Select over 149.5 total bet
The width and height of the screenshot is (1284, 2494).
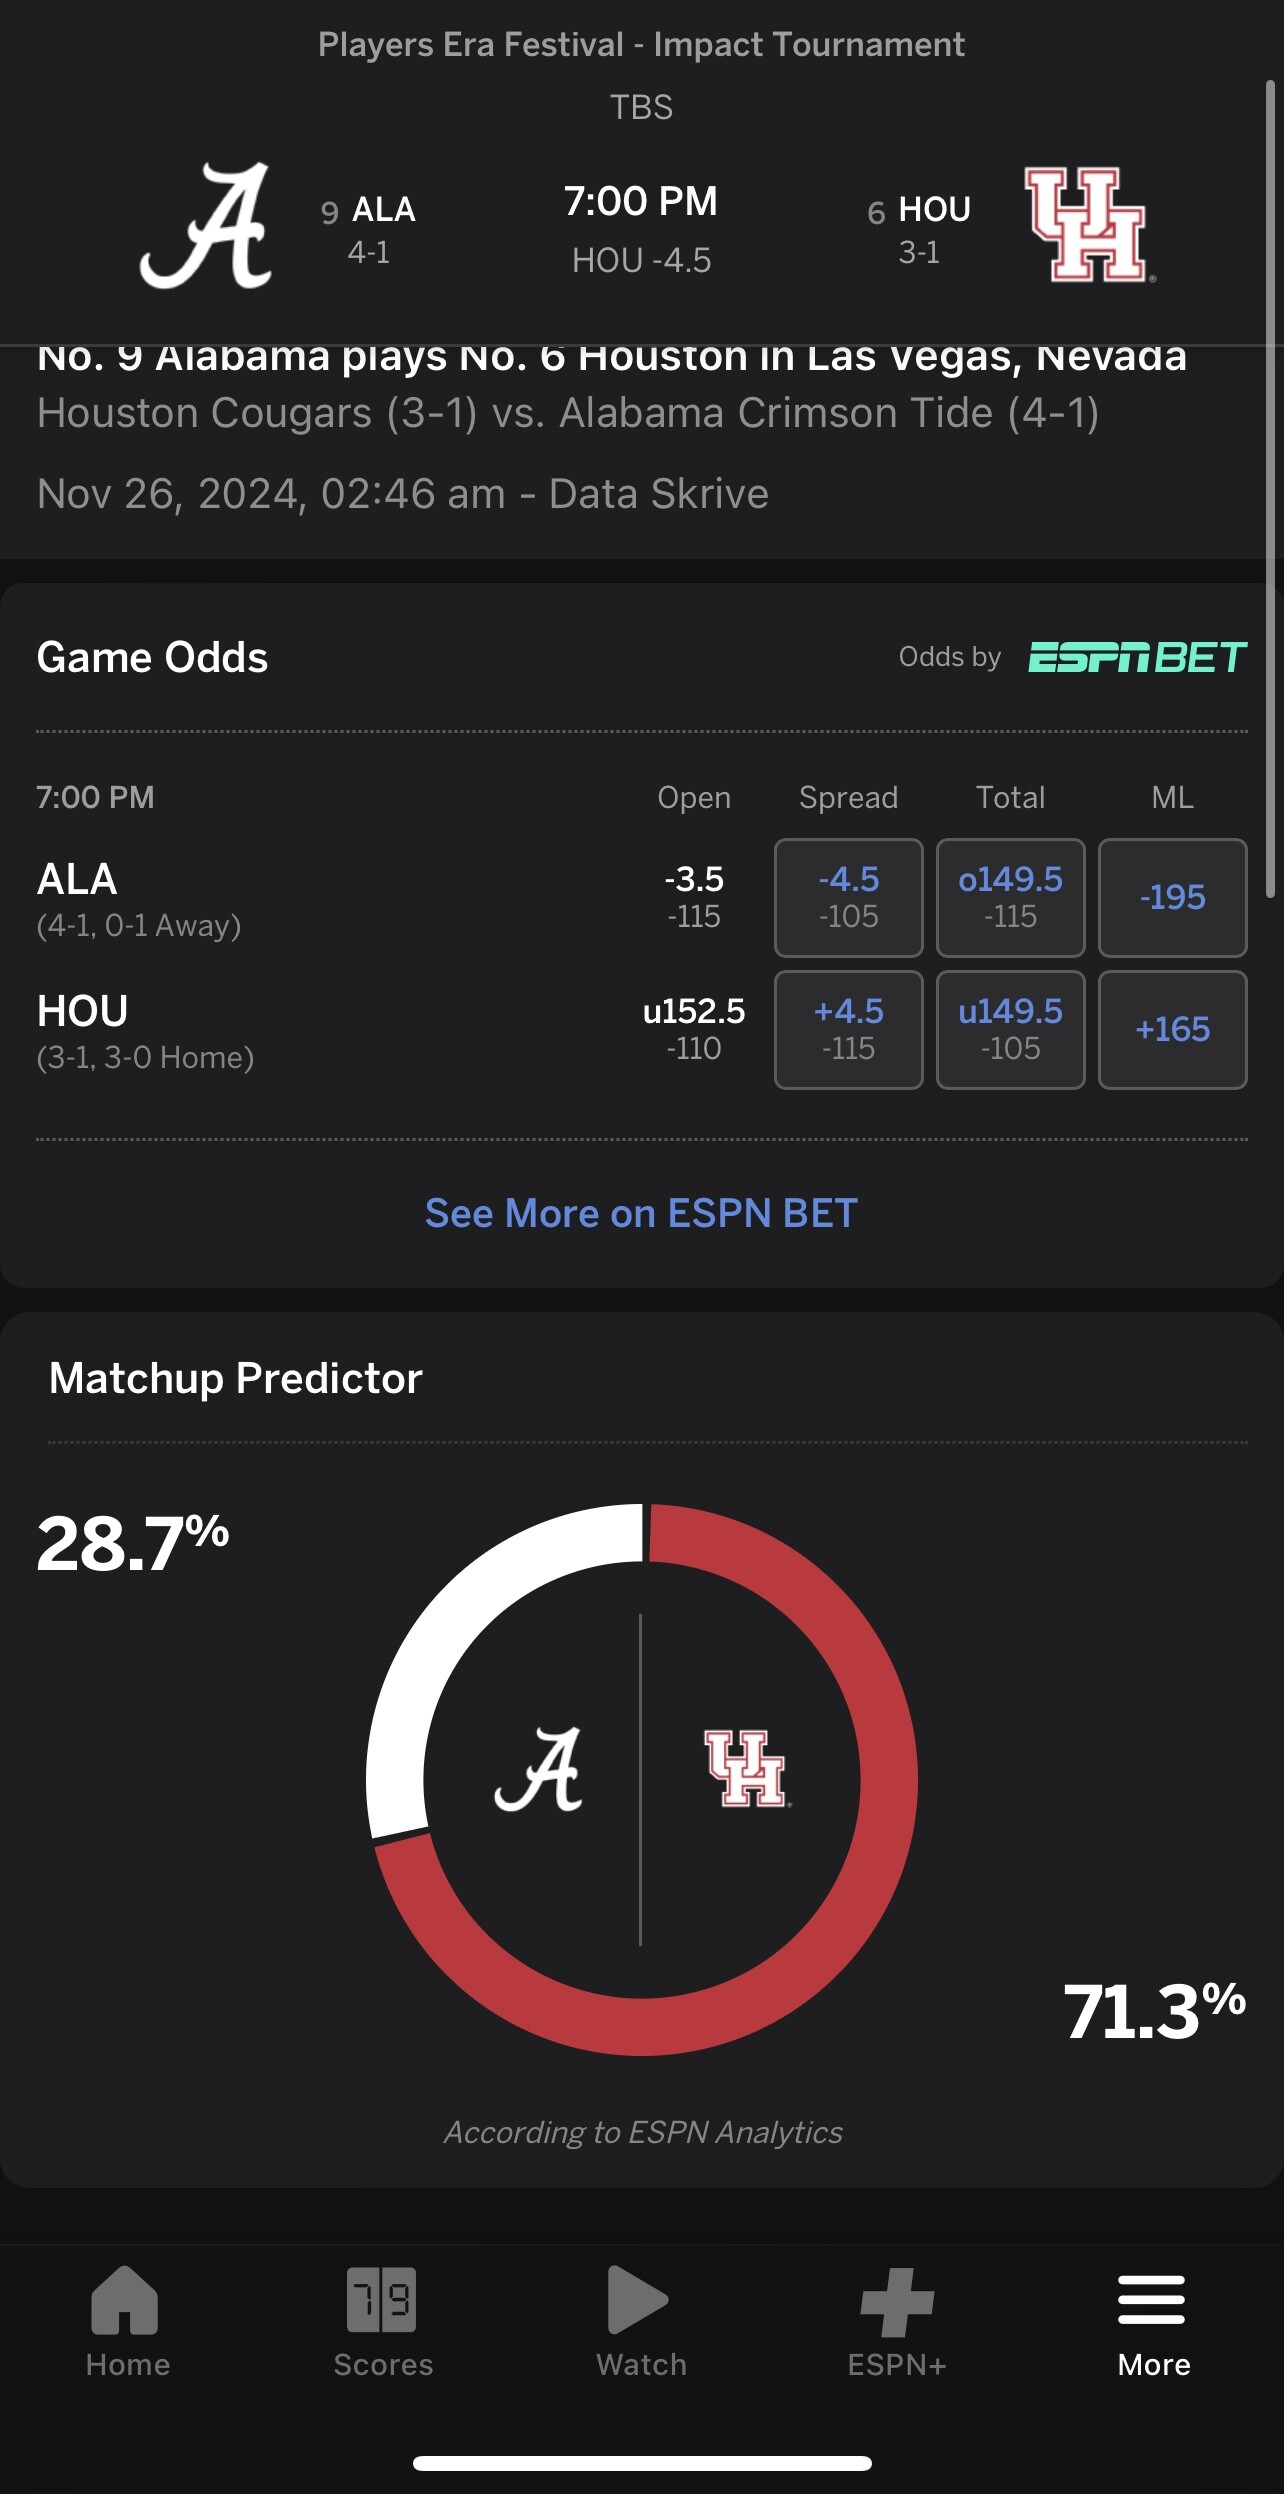1011,897
